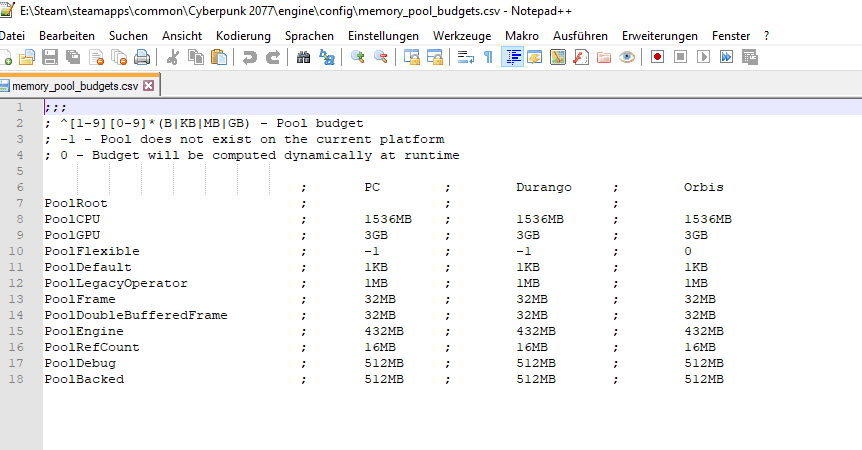Toggle the indent guide display
Image resolution: width=862 pixels, height=450 pixels.
click(x=512, y=57)
